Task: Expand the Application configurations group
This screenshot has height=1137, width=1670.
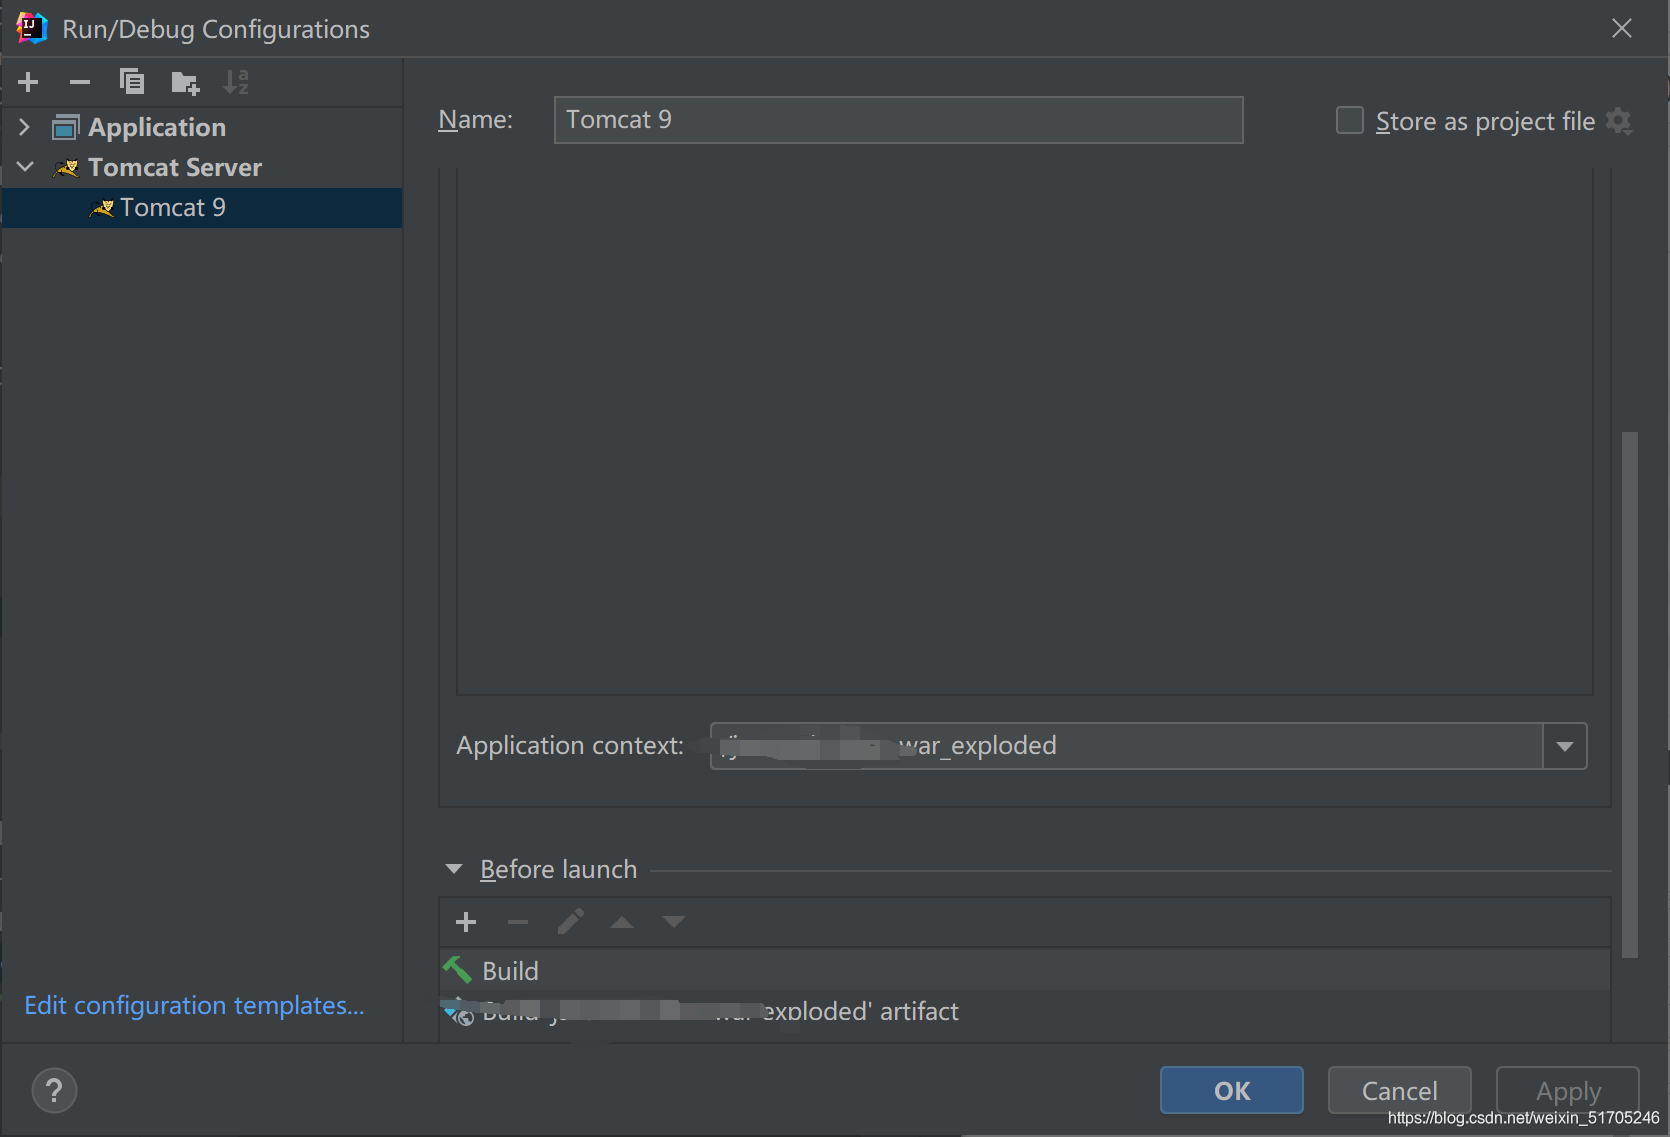Action: coord(23,127)
